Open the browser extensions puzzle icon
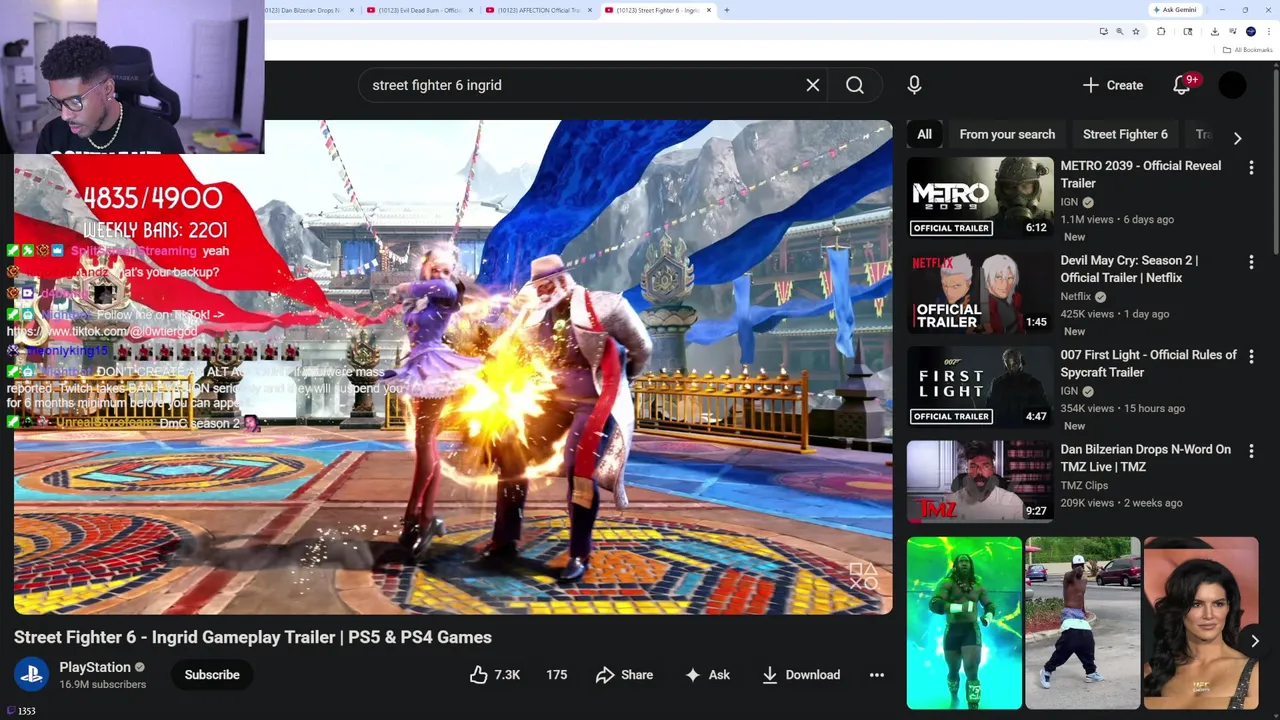The image size is (1280, 720). point(1161,32)
